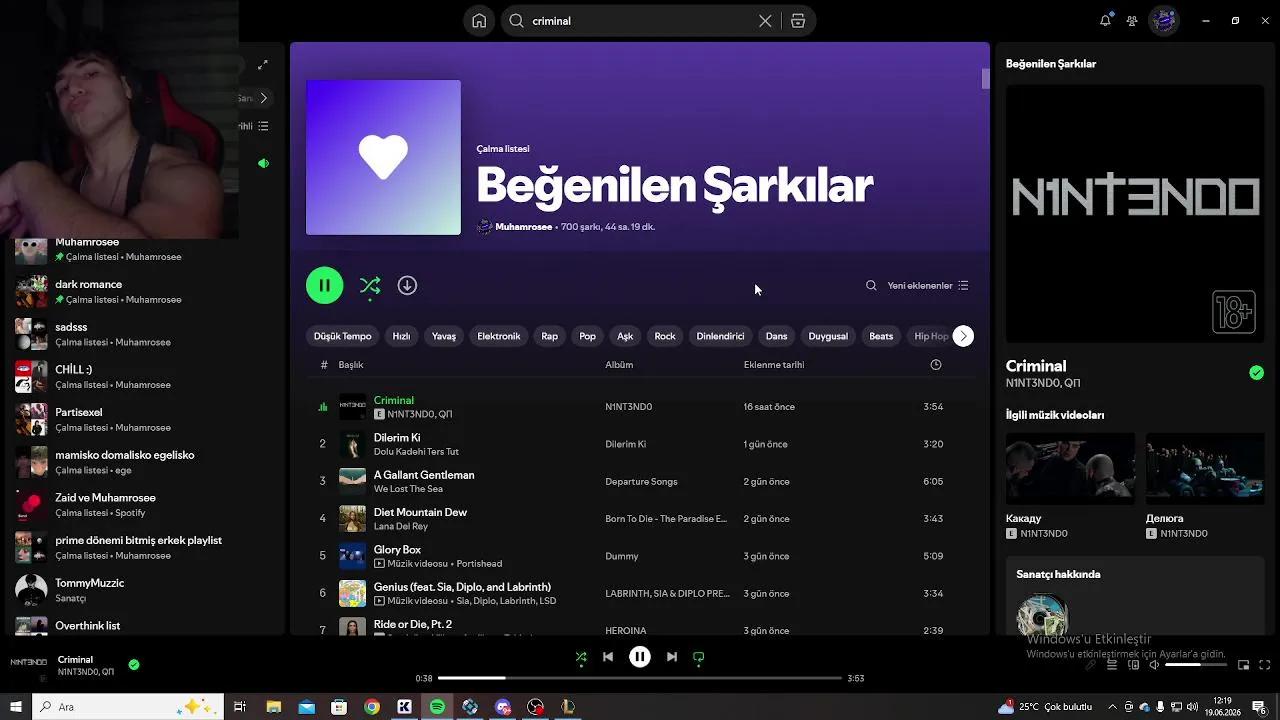
Task: Search within the liked songs list
Action: (x=871, y=285)
